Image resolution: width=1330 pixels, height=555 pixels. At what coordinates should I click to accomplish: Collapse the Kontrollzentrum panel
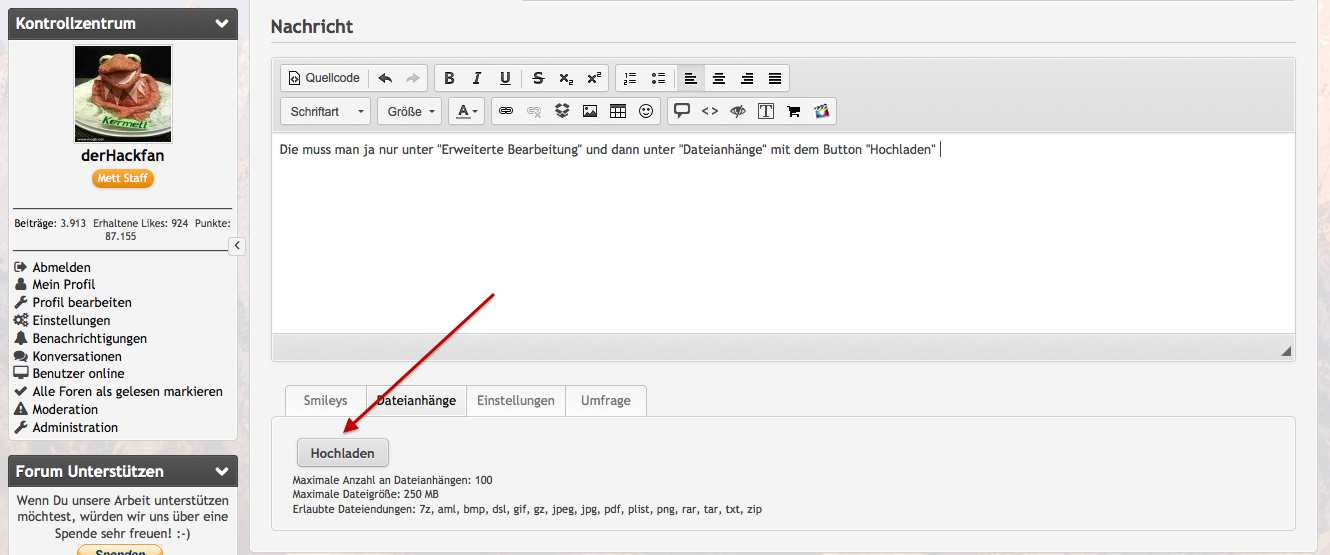[x=221, y=23]
